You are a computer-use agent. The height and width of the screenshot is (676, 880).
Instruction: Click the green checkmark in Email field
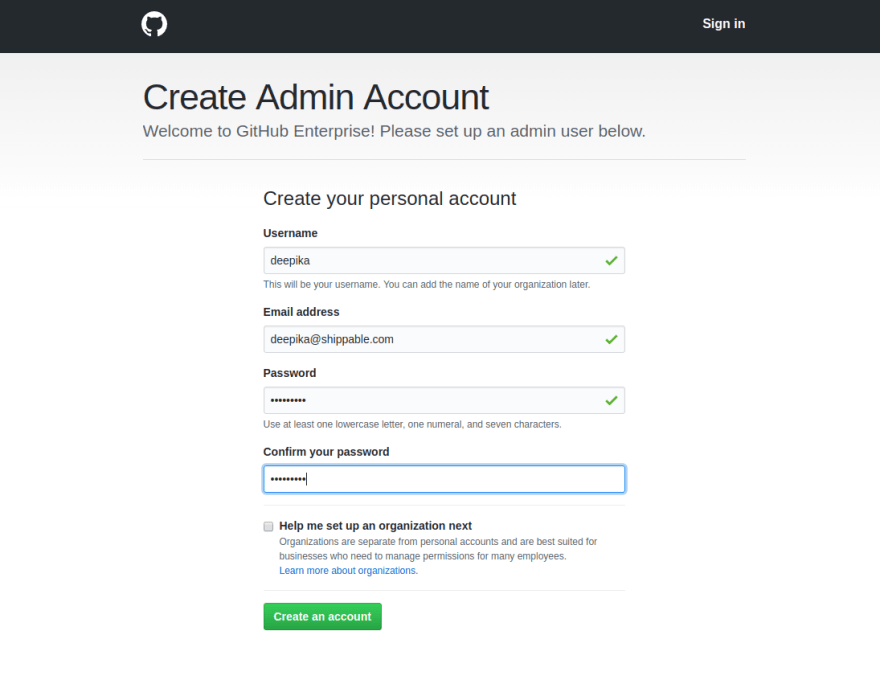[611, 339]
